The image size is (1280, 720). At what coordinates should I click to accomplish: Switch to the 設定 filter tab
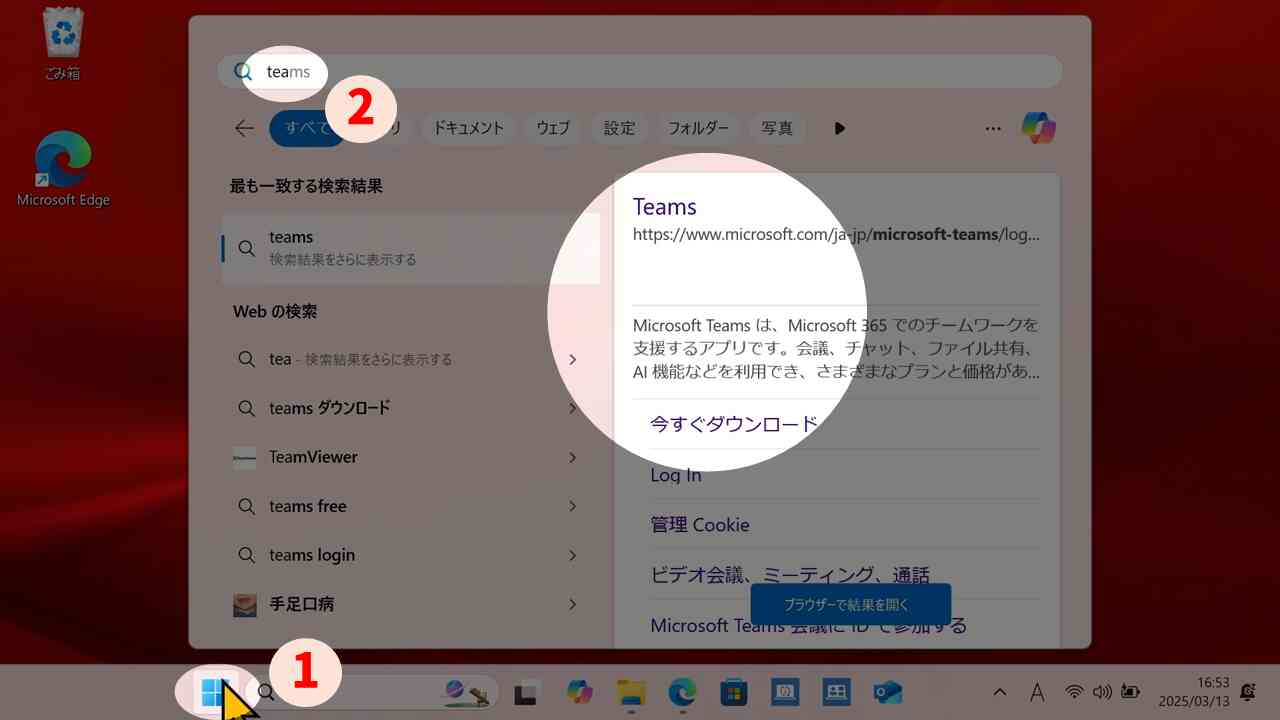point(619,128)
